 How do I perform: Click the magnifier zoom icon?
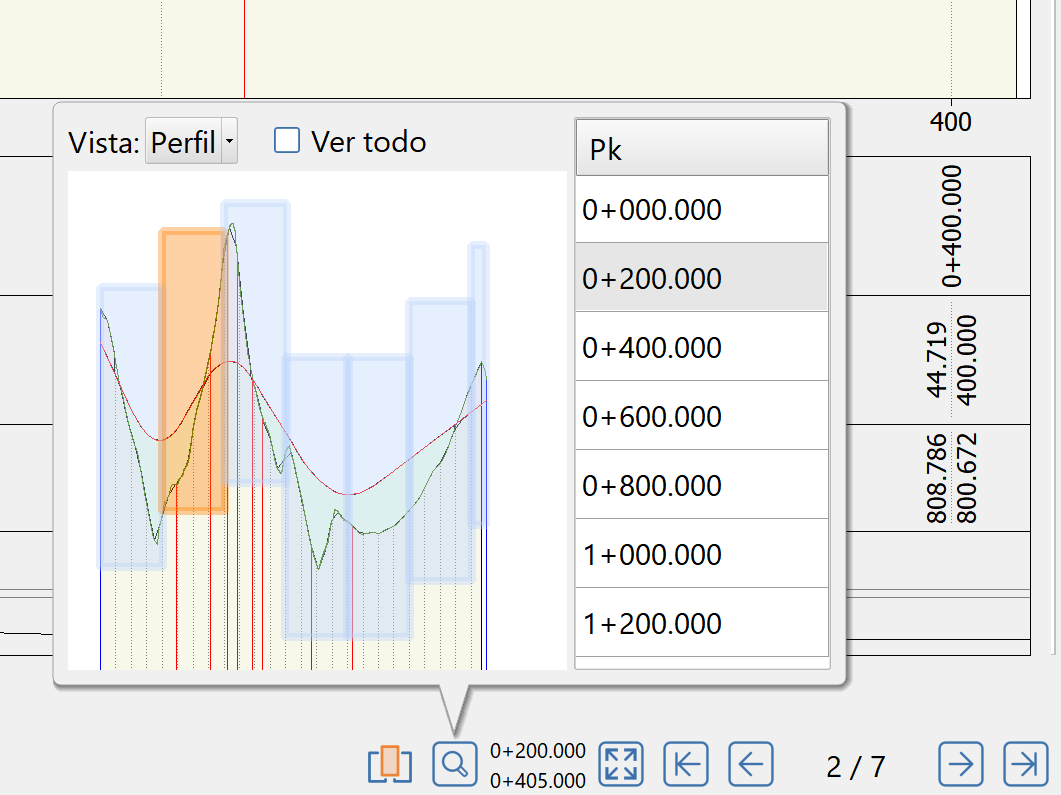454,765
